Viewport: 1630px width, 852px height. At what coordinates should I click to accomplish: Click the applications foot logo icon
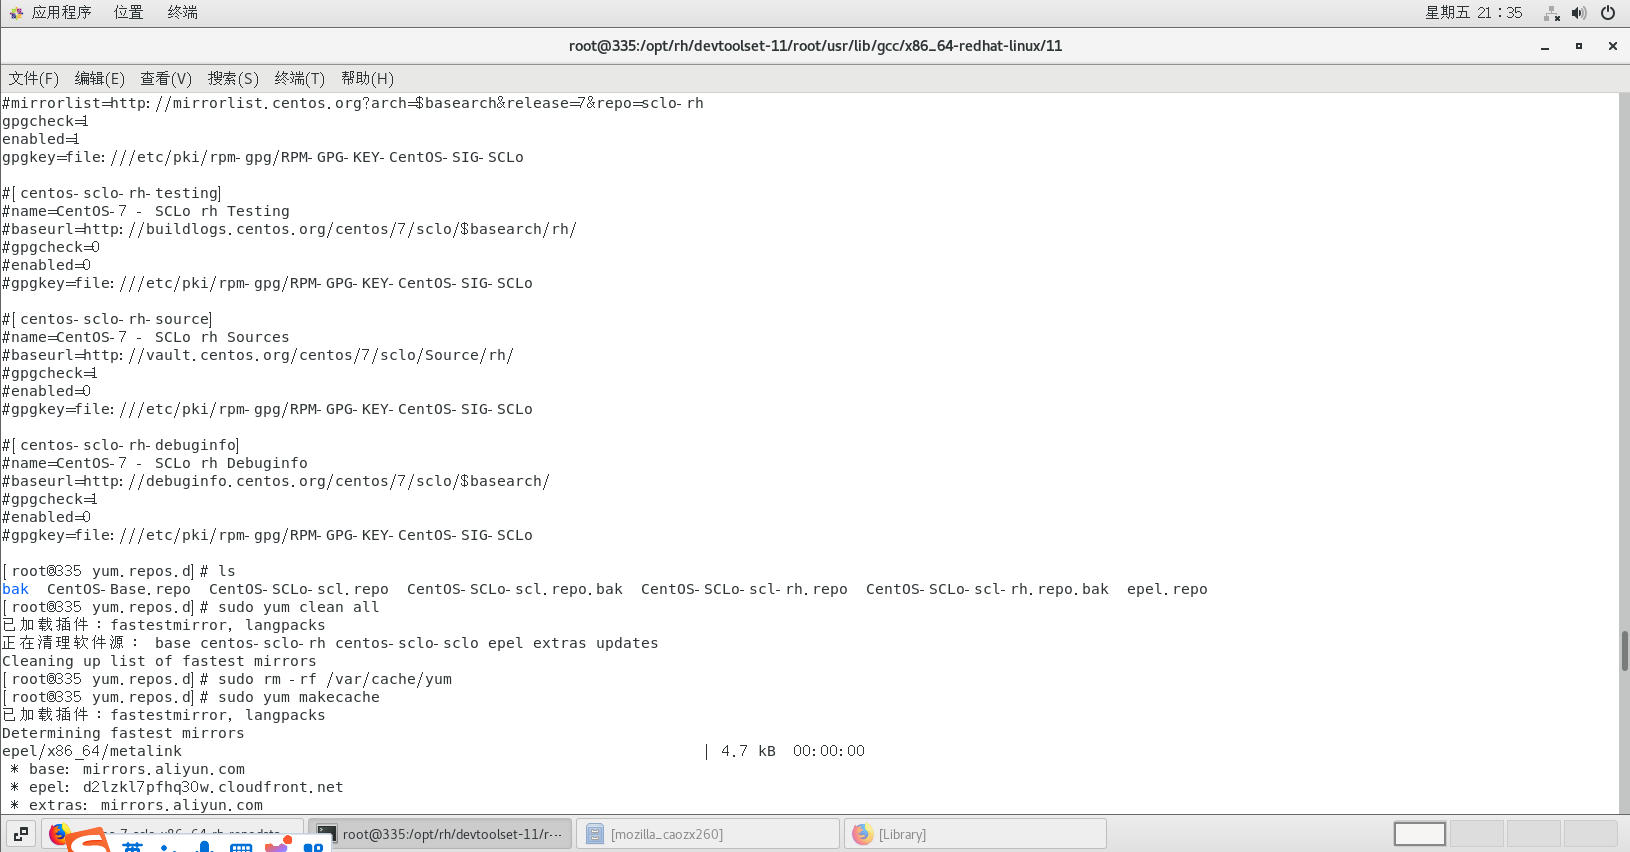[16, 13]
